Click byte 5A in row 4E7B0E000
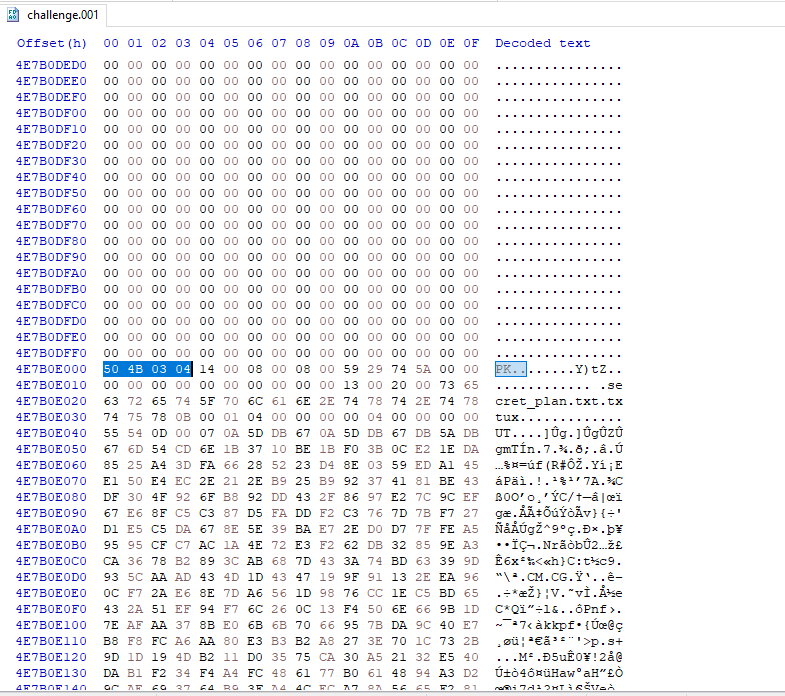This screenshot has height=696, width=785. [423, 370]
